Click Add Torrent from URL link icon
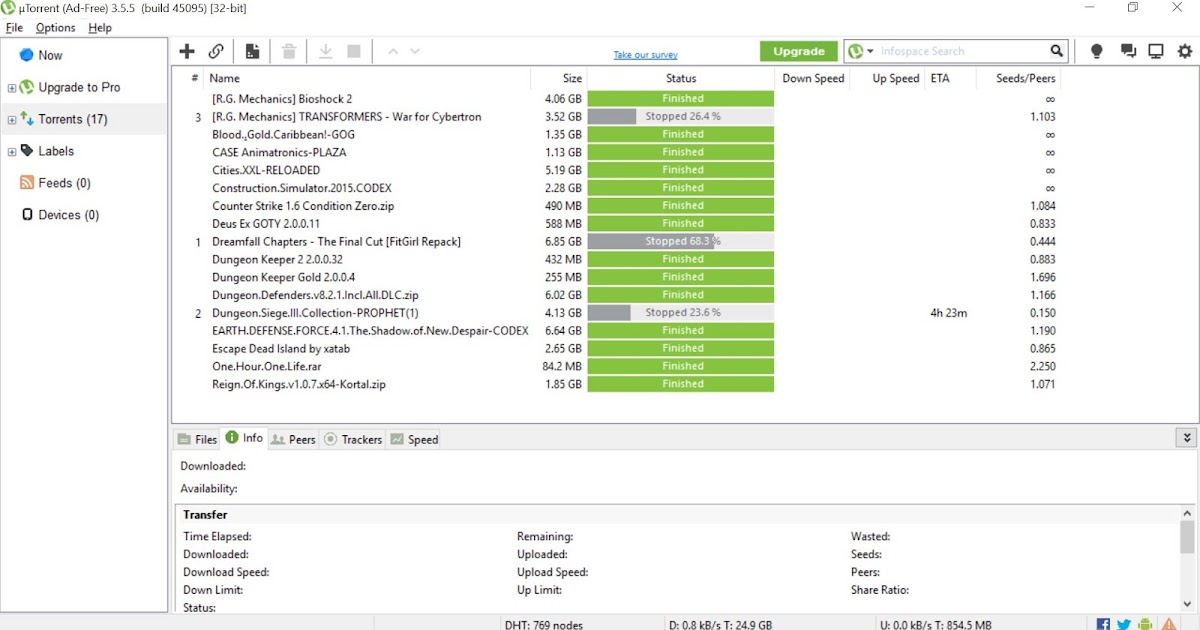 pos(216,51)
